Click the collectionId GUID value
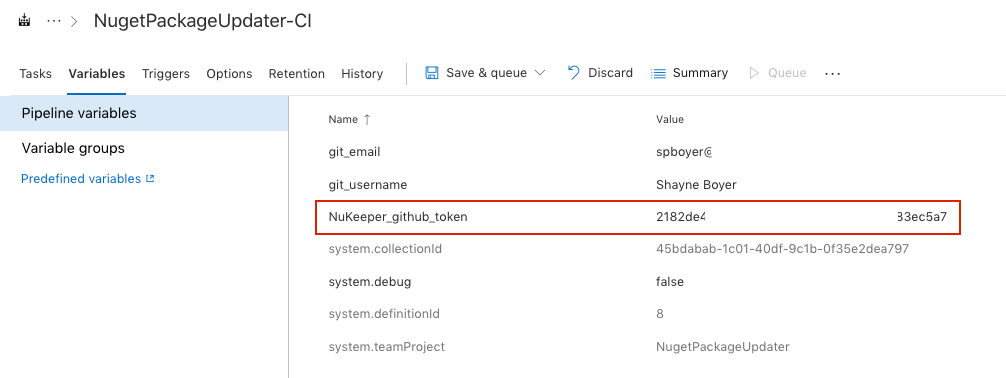 tap(782, 249)
